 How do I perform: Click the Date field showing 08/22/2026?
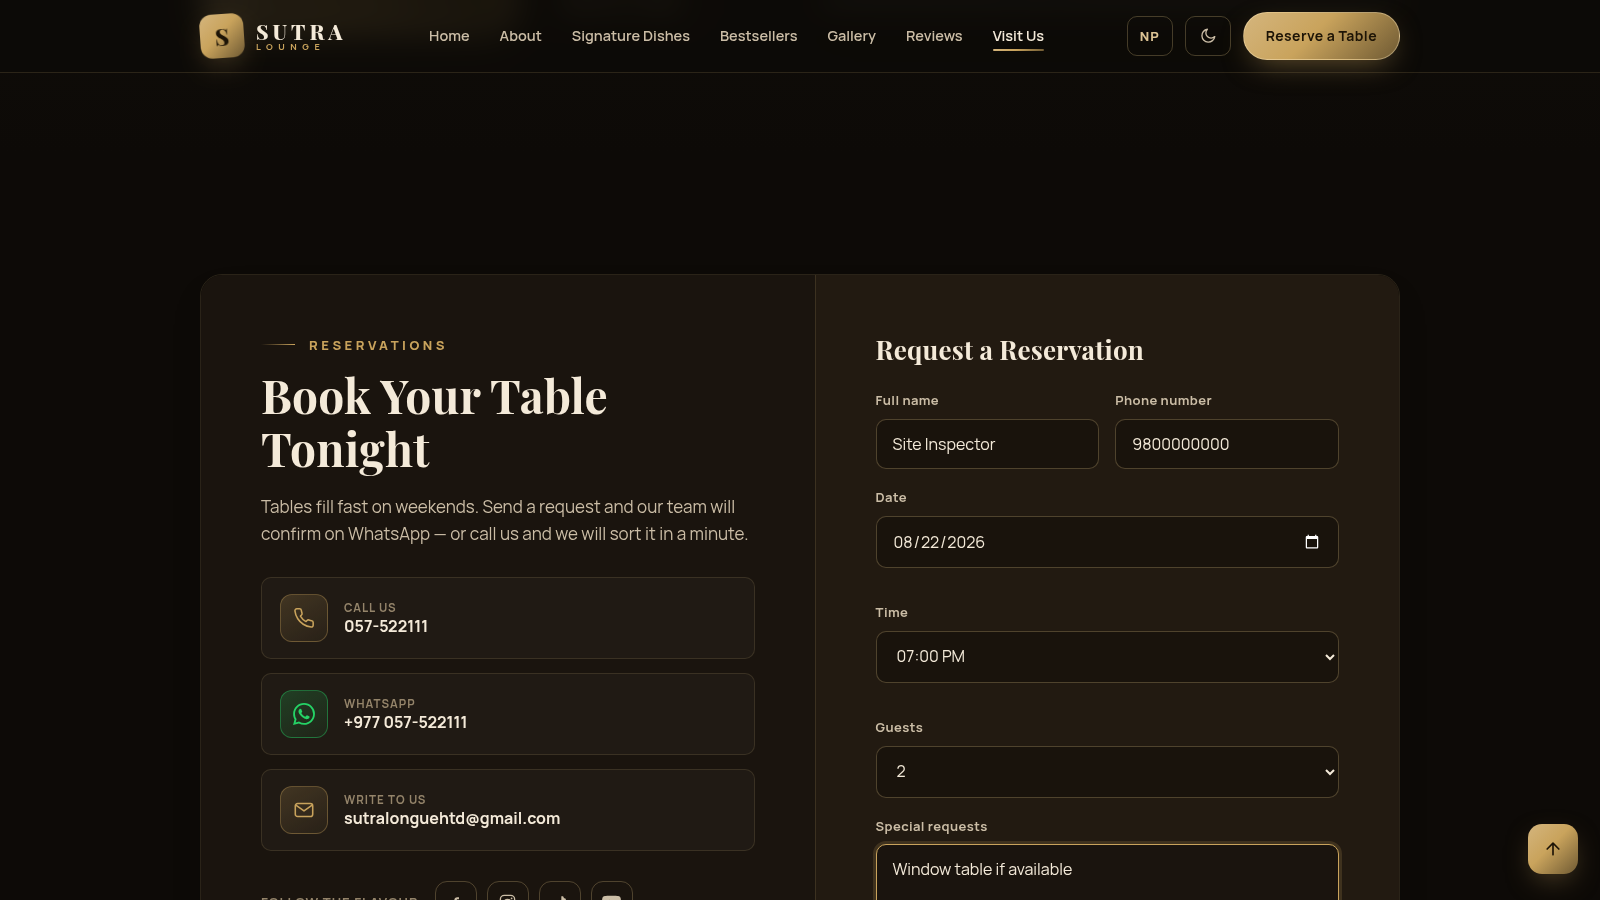(1107, 542)
